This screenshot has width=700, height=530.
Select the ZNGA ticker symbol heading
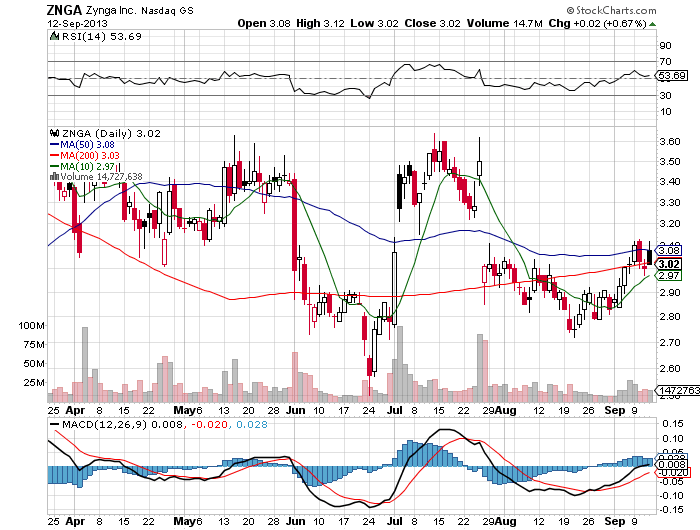point(64,10)
